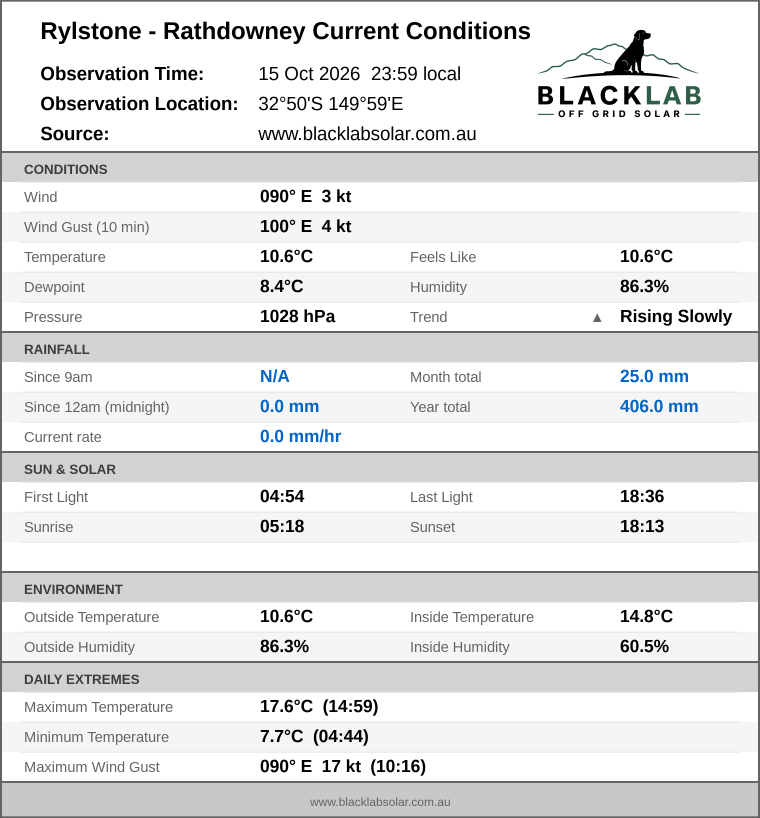This screenshot has height=818, width=760.
Task: Open the footer www.blacklabsolar.com.au link
Action: 380,802
